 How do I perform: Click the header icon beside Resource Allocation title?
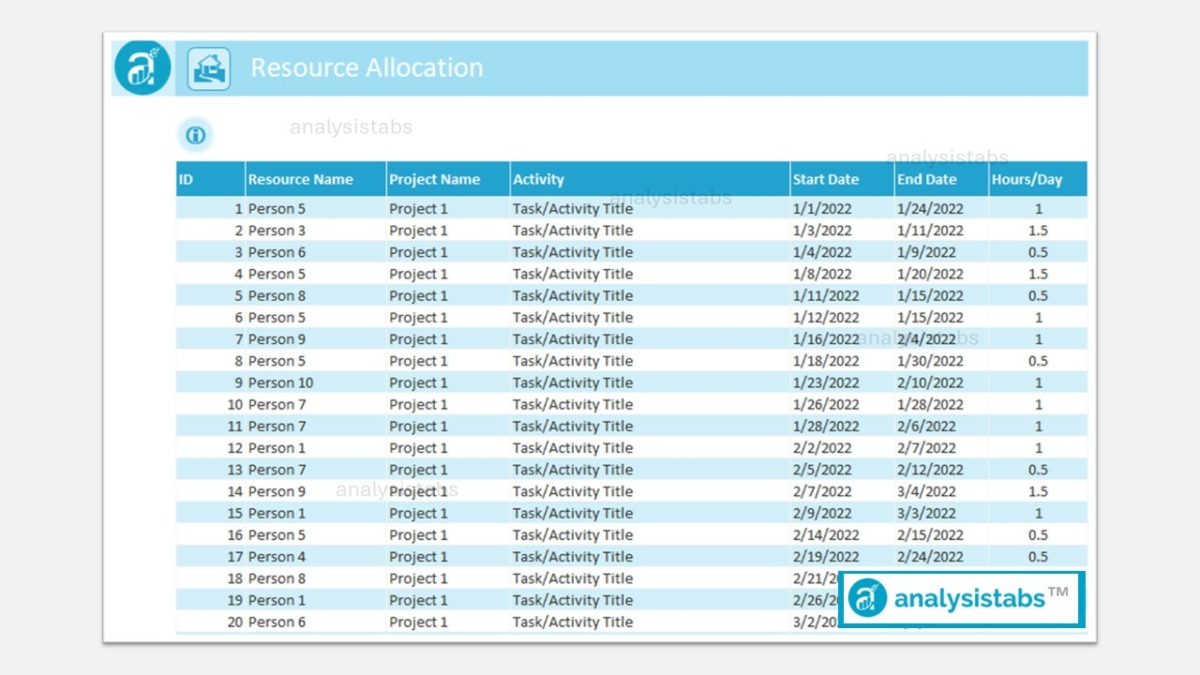click(208, 68)
